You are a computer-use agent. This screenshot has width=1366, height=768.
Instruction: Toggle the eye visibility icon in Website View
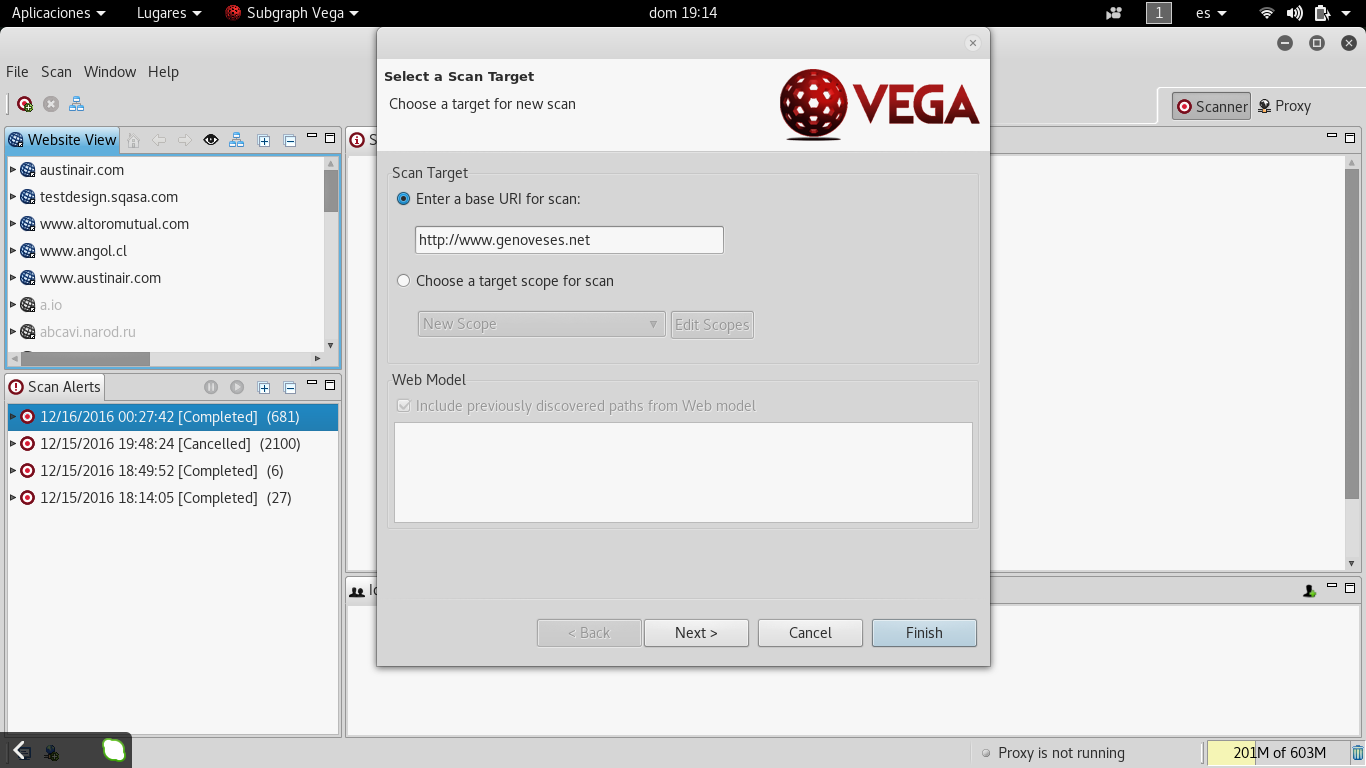[x=211, y=140]
